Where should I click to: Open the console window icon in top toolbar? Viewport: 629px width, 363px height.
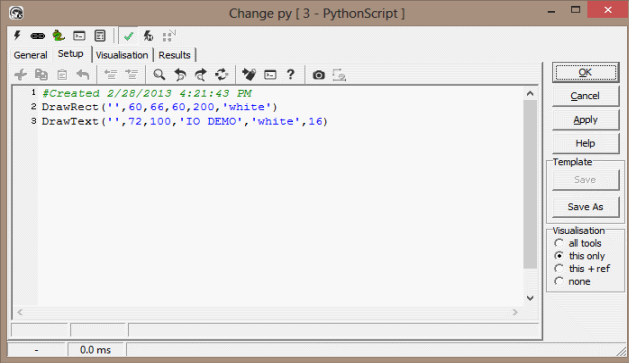coord(79,36)
